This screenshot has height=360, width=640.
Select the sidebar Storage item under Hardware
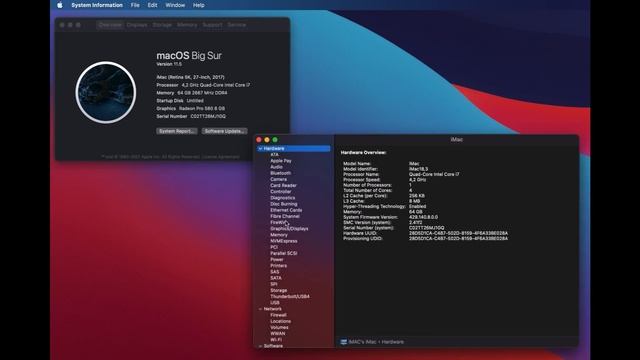click(279, 290)
